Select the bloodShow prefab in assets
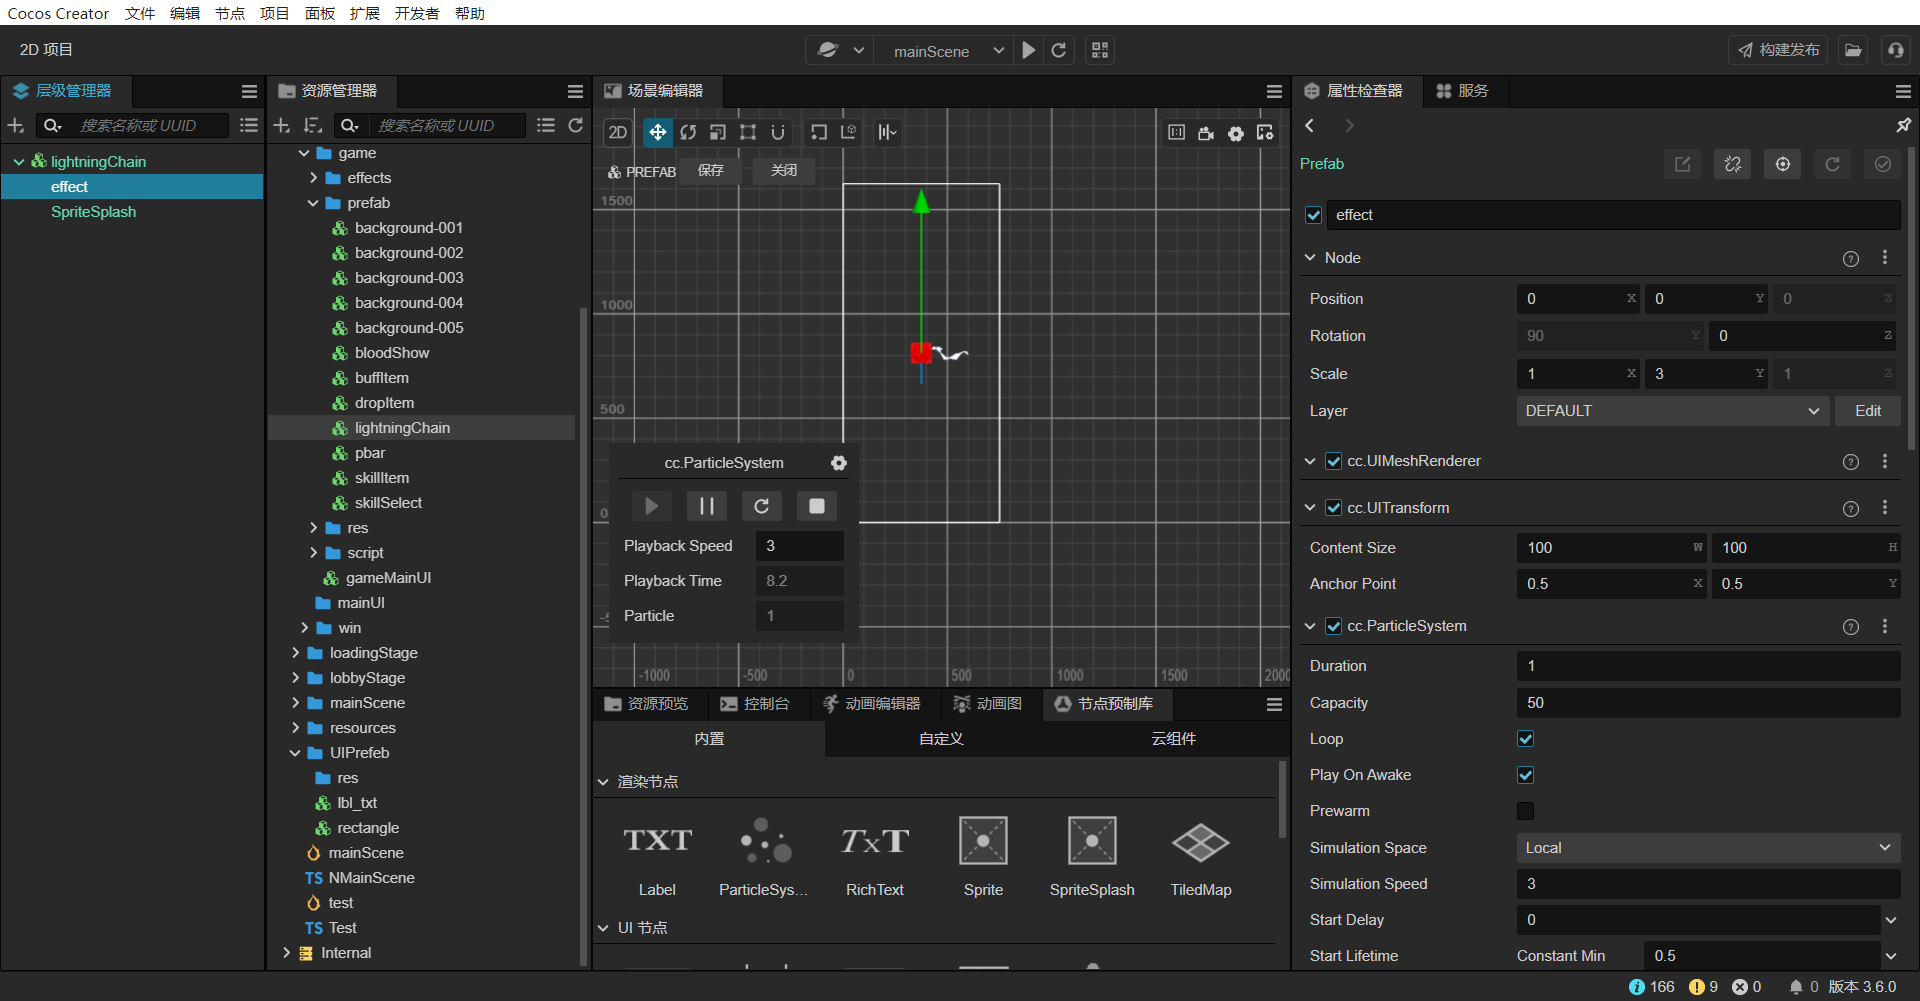1920x1001 pixels. (392, 353)
